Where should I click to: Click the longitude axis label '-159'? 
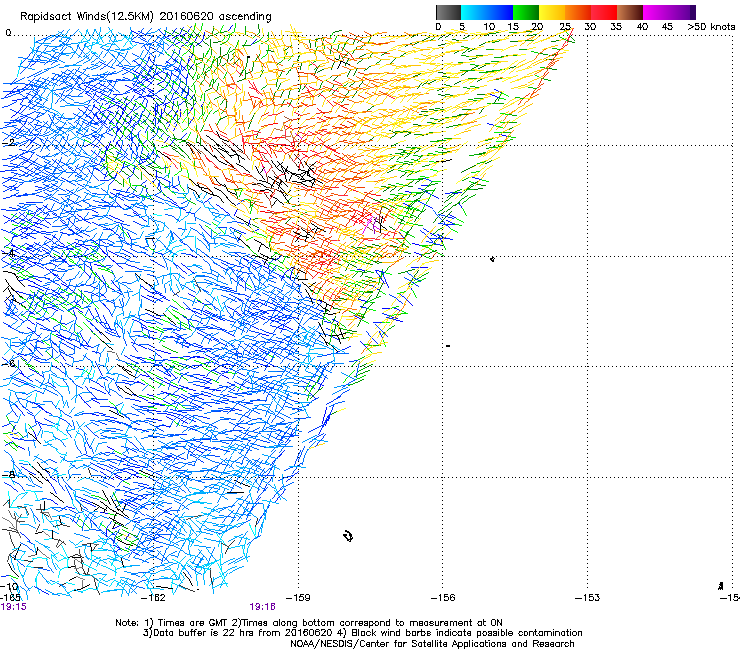click(298, 598)
